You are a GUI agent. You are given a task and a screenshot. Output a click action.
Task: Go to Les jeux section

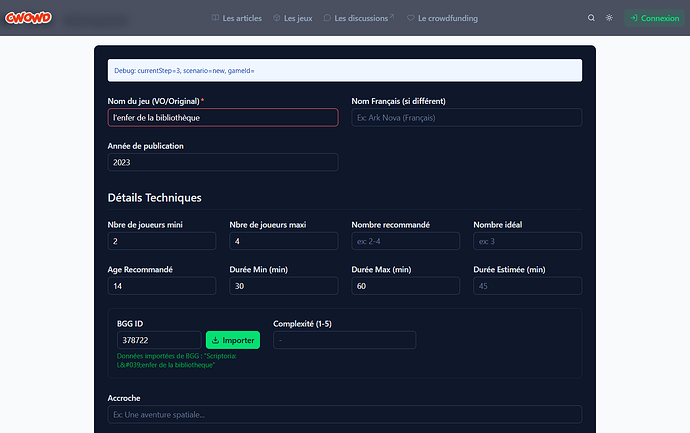tap(293, 18)
